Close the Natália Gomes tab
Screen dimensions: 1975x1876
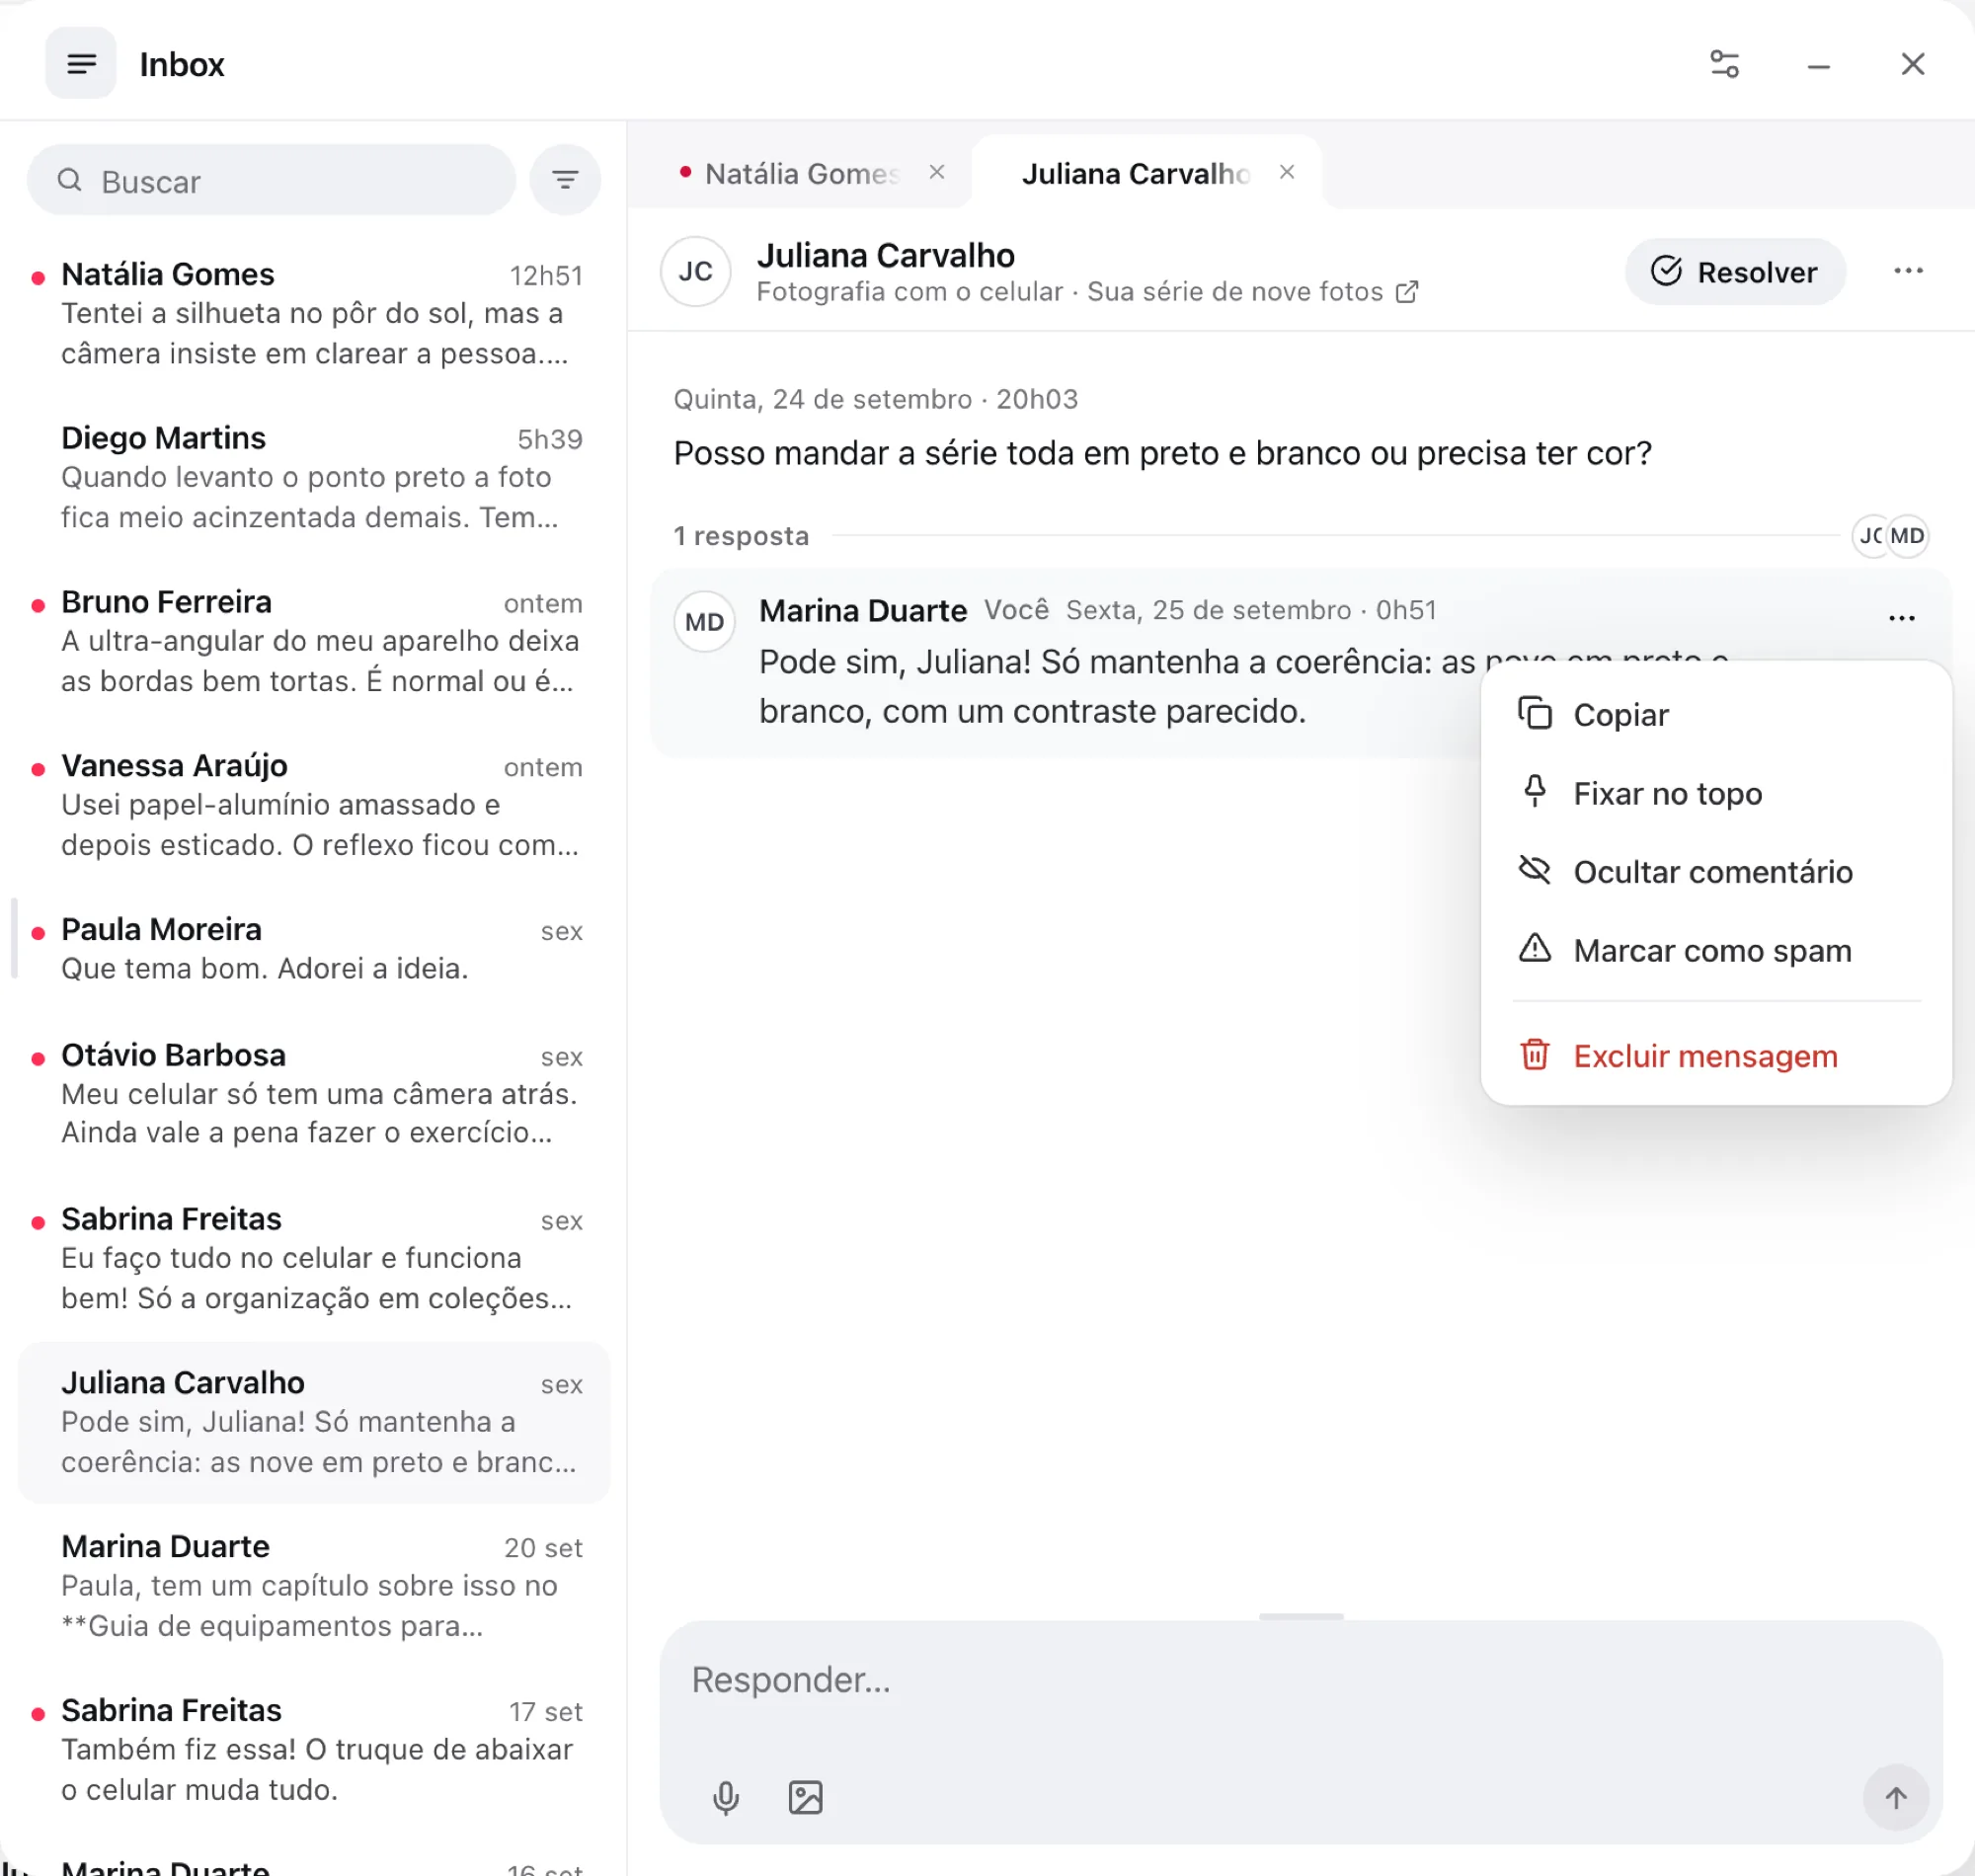937,172
